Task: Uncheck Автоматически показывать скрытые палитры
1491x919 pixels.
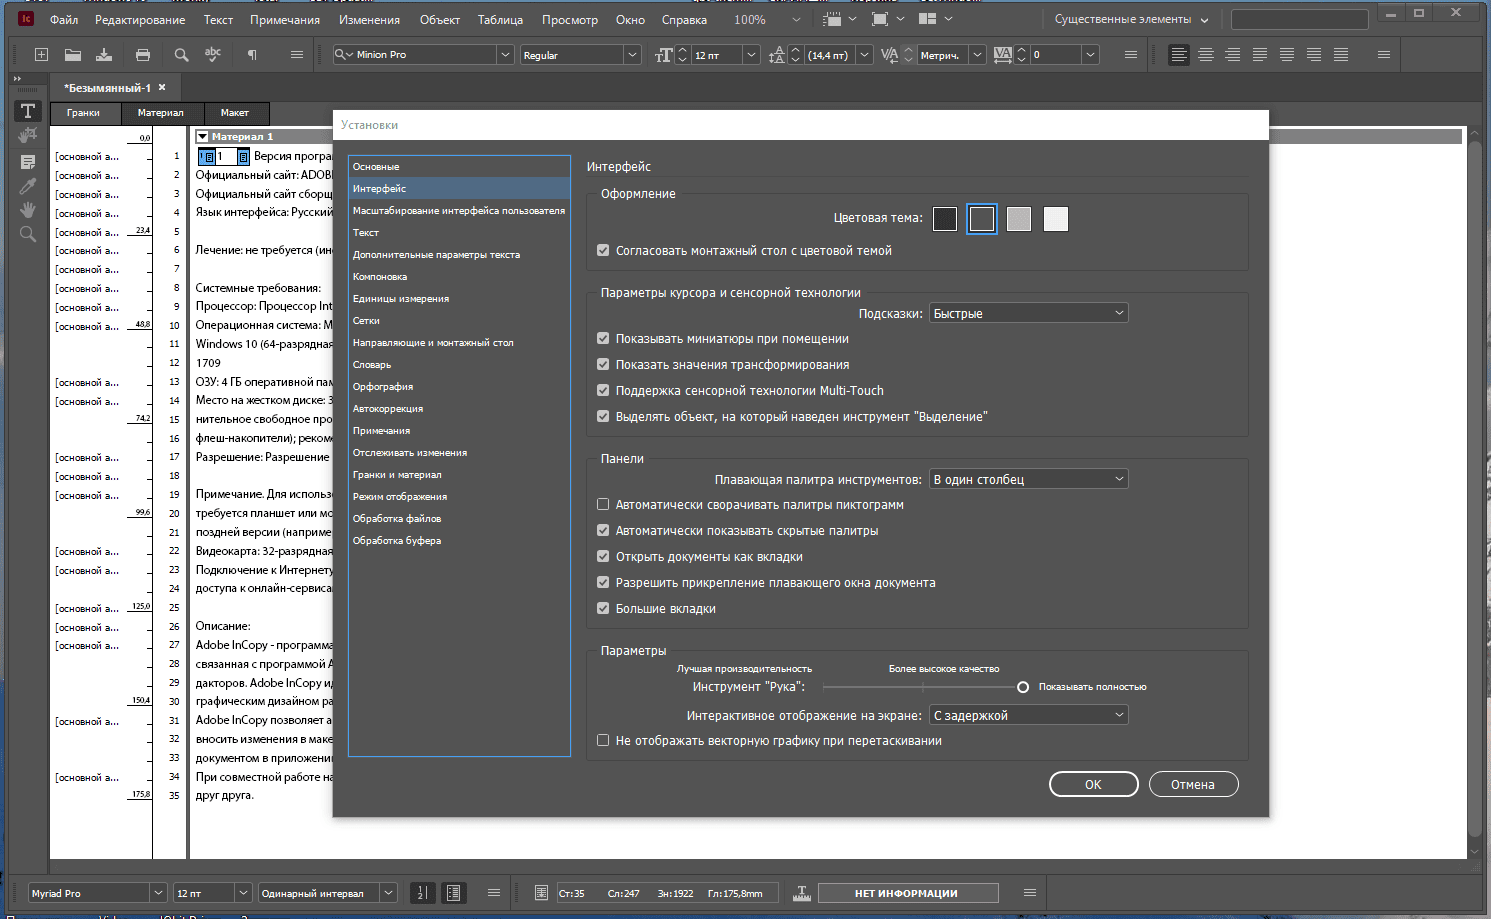Action: 603,531
